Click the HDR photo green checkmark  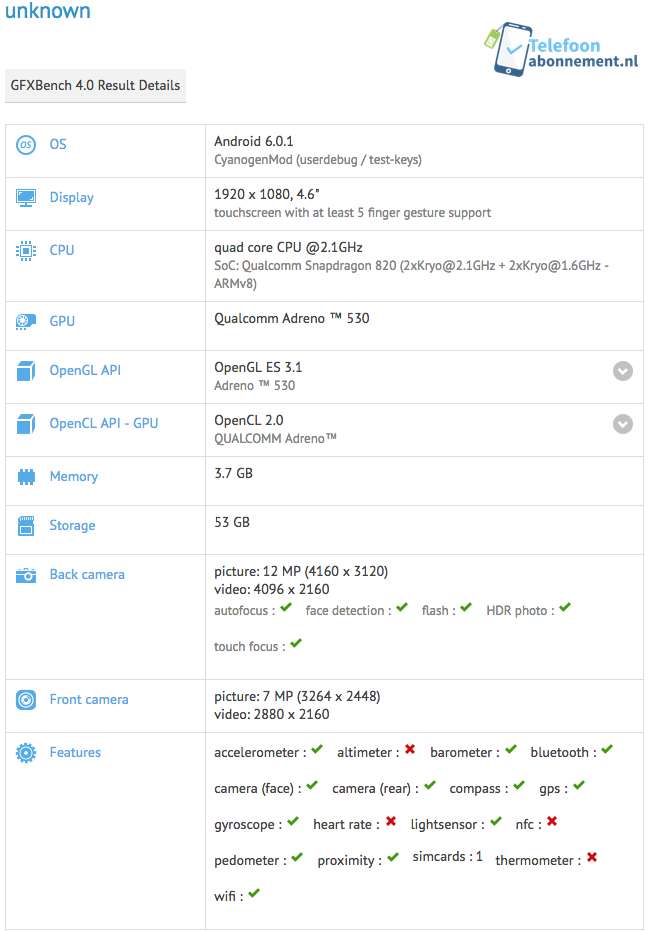565,607
